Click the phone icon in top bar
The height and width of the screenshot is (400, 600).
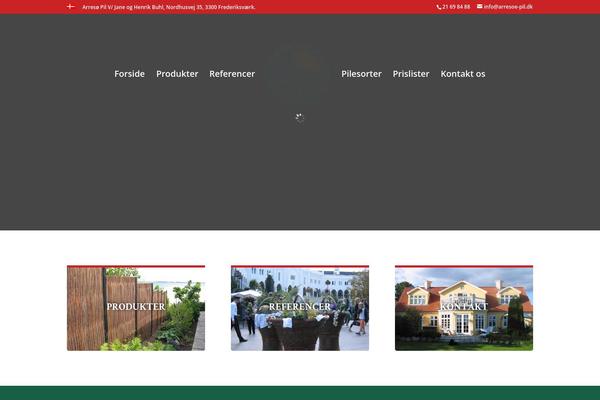click(439, 7)
